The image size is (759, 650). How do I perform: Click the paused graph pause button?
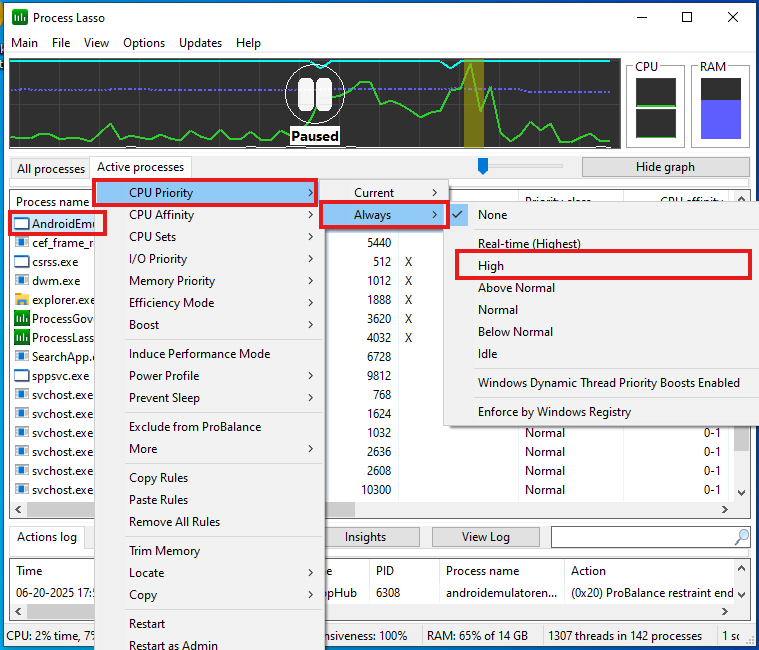tap(315, 94)
